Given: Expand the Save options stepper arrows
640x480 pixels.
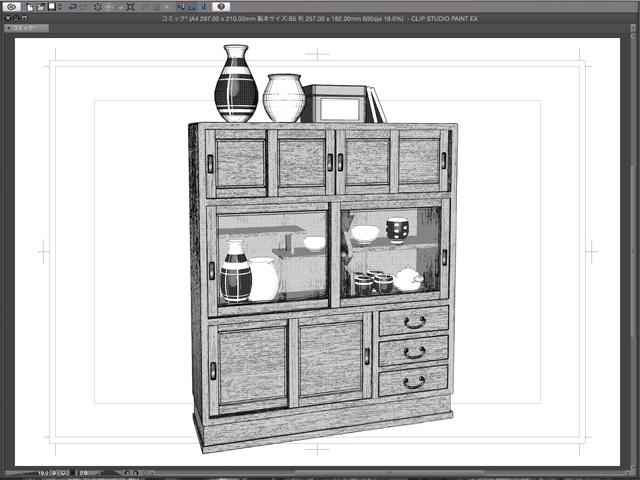Looking at the screenshot, I should (x=60, y=7).
